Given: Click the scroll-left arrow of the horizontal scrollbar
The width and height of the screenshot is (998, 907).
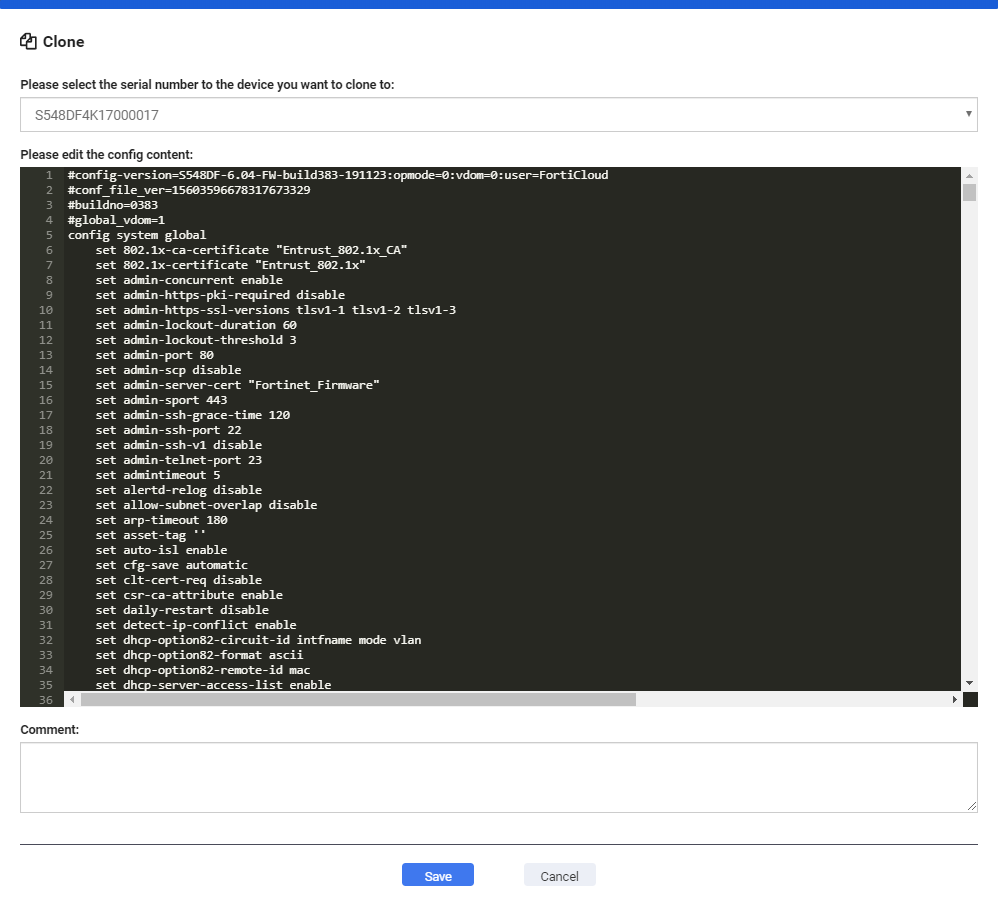Looking at the screenshot, I should [70, 699].
